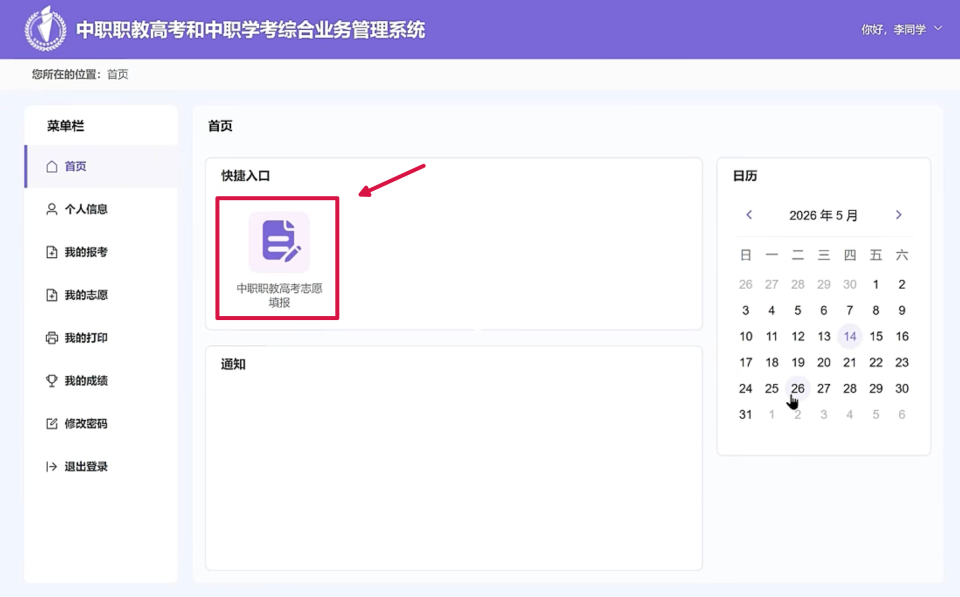
Task: Select May 20 in the calendar
Action: pyautogui.click(x=824, y=362)
